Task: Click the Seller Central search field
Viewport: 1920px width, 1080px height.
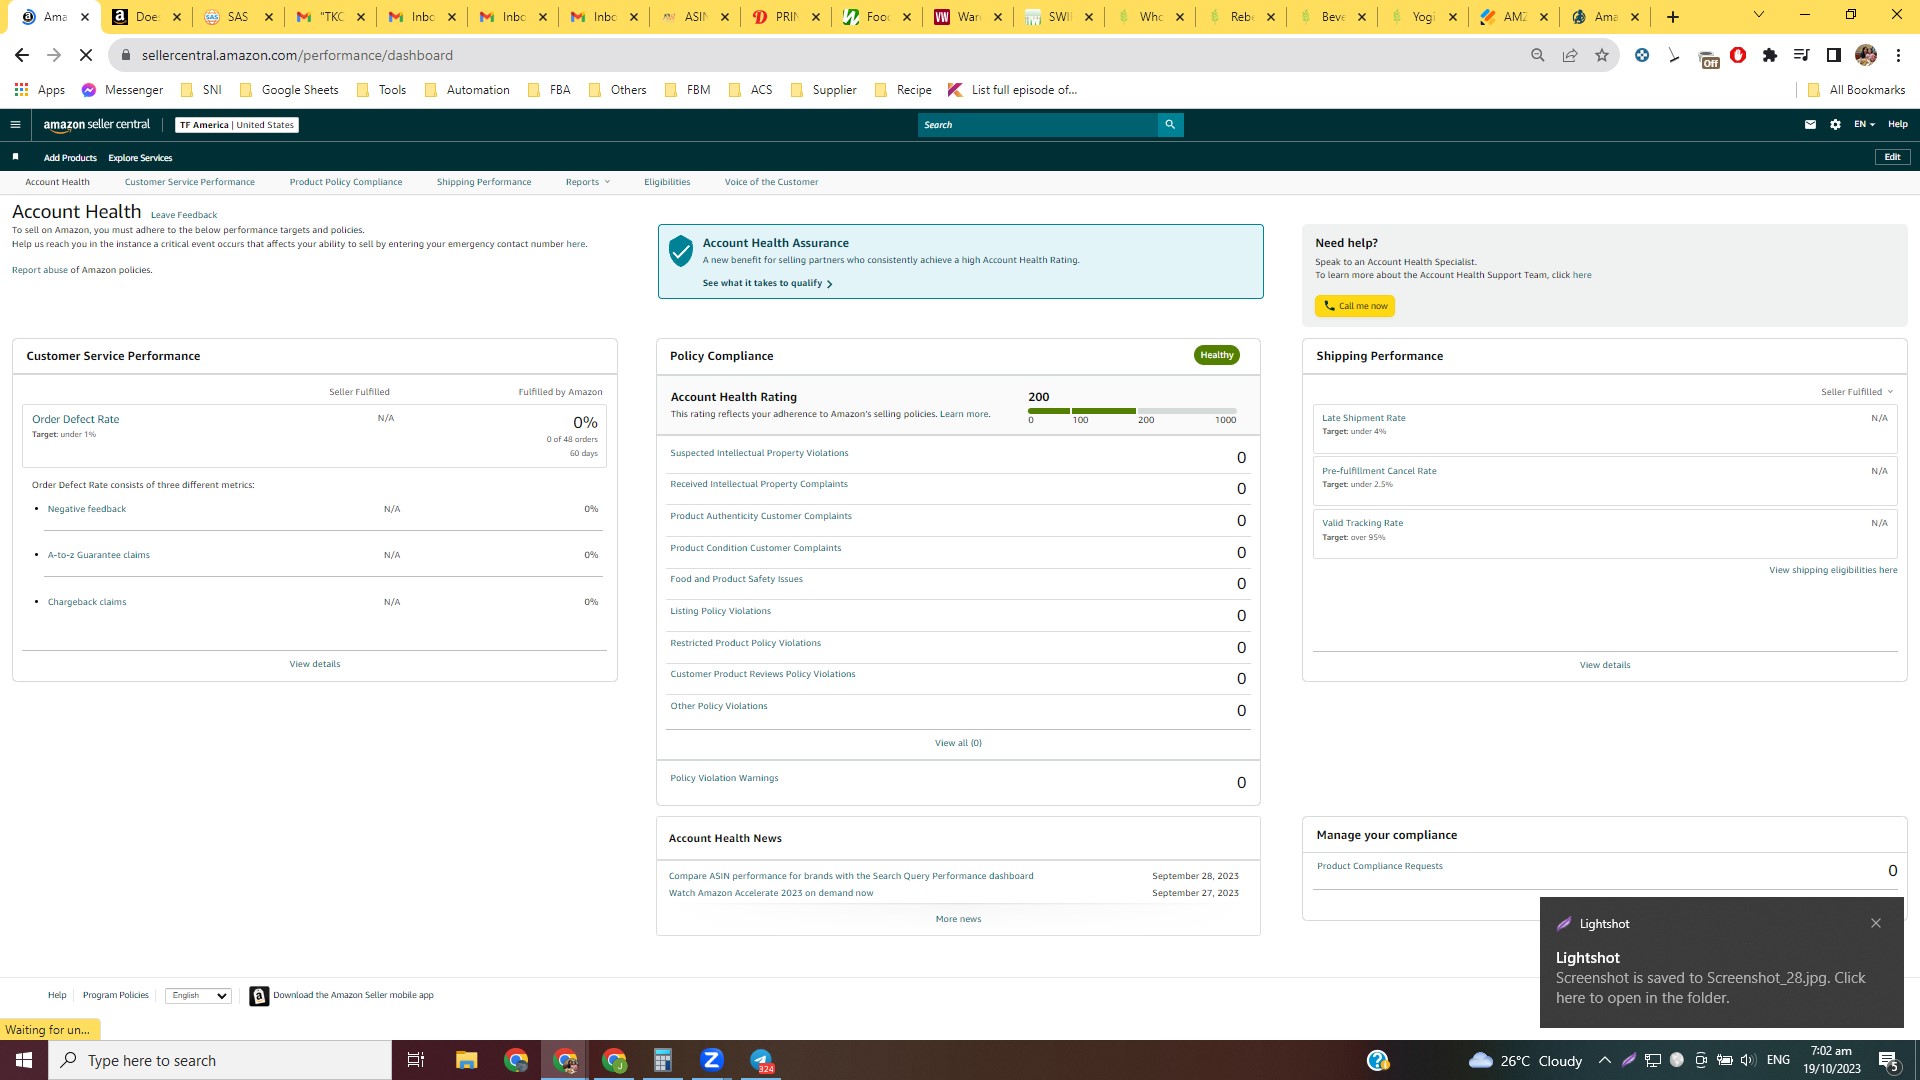Action: (1037, 125)
